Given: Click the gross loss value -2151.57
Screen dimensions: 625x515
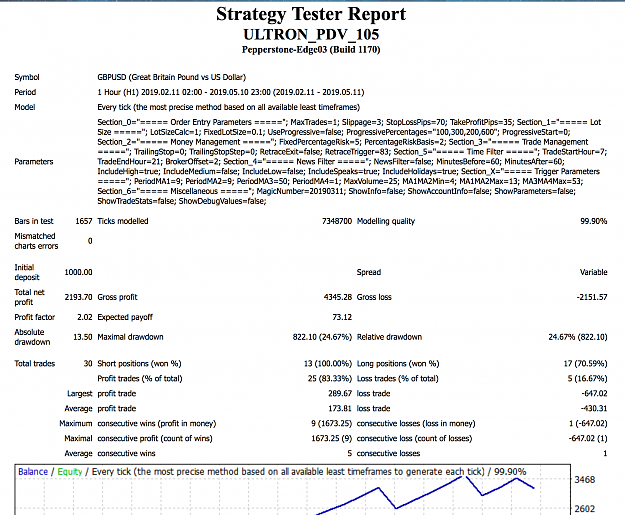Looking at the screenshot, I should point(592,297).
